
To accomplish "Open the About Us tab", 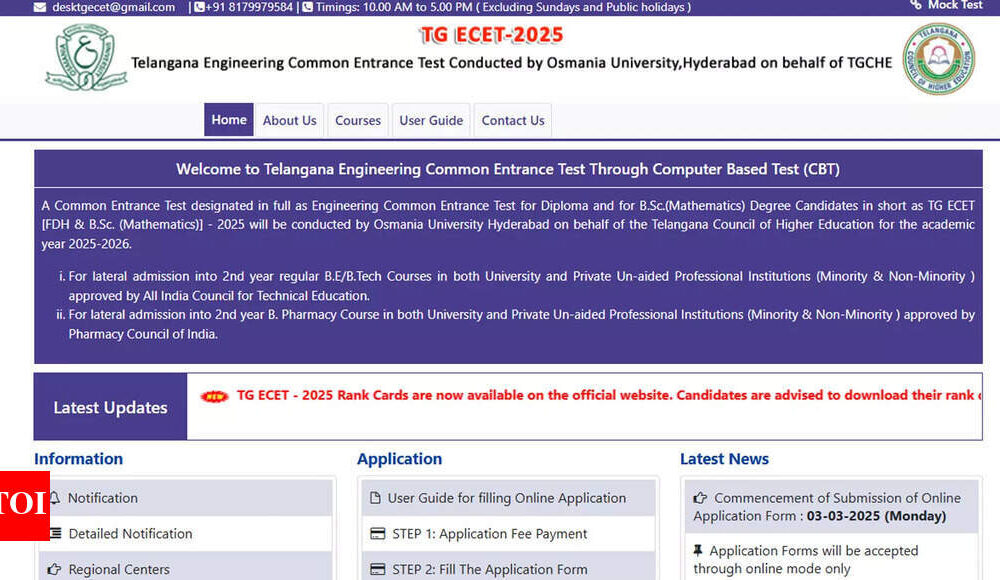I will pos(290,120).
